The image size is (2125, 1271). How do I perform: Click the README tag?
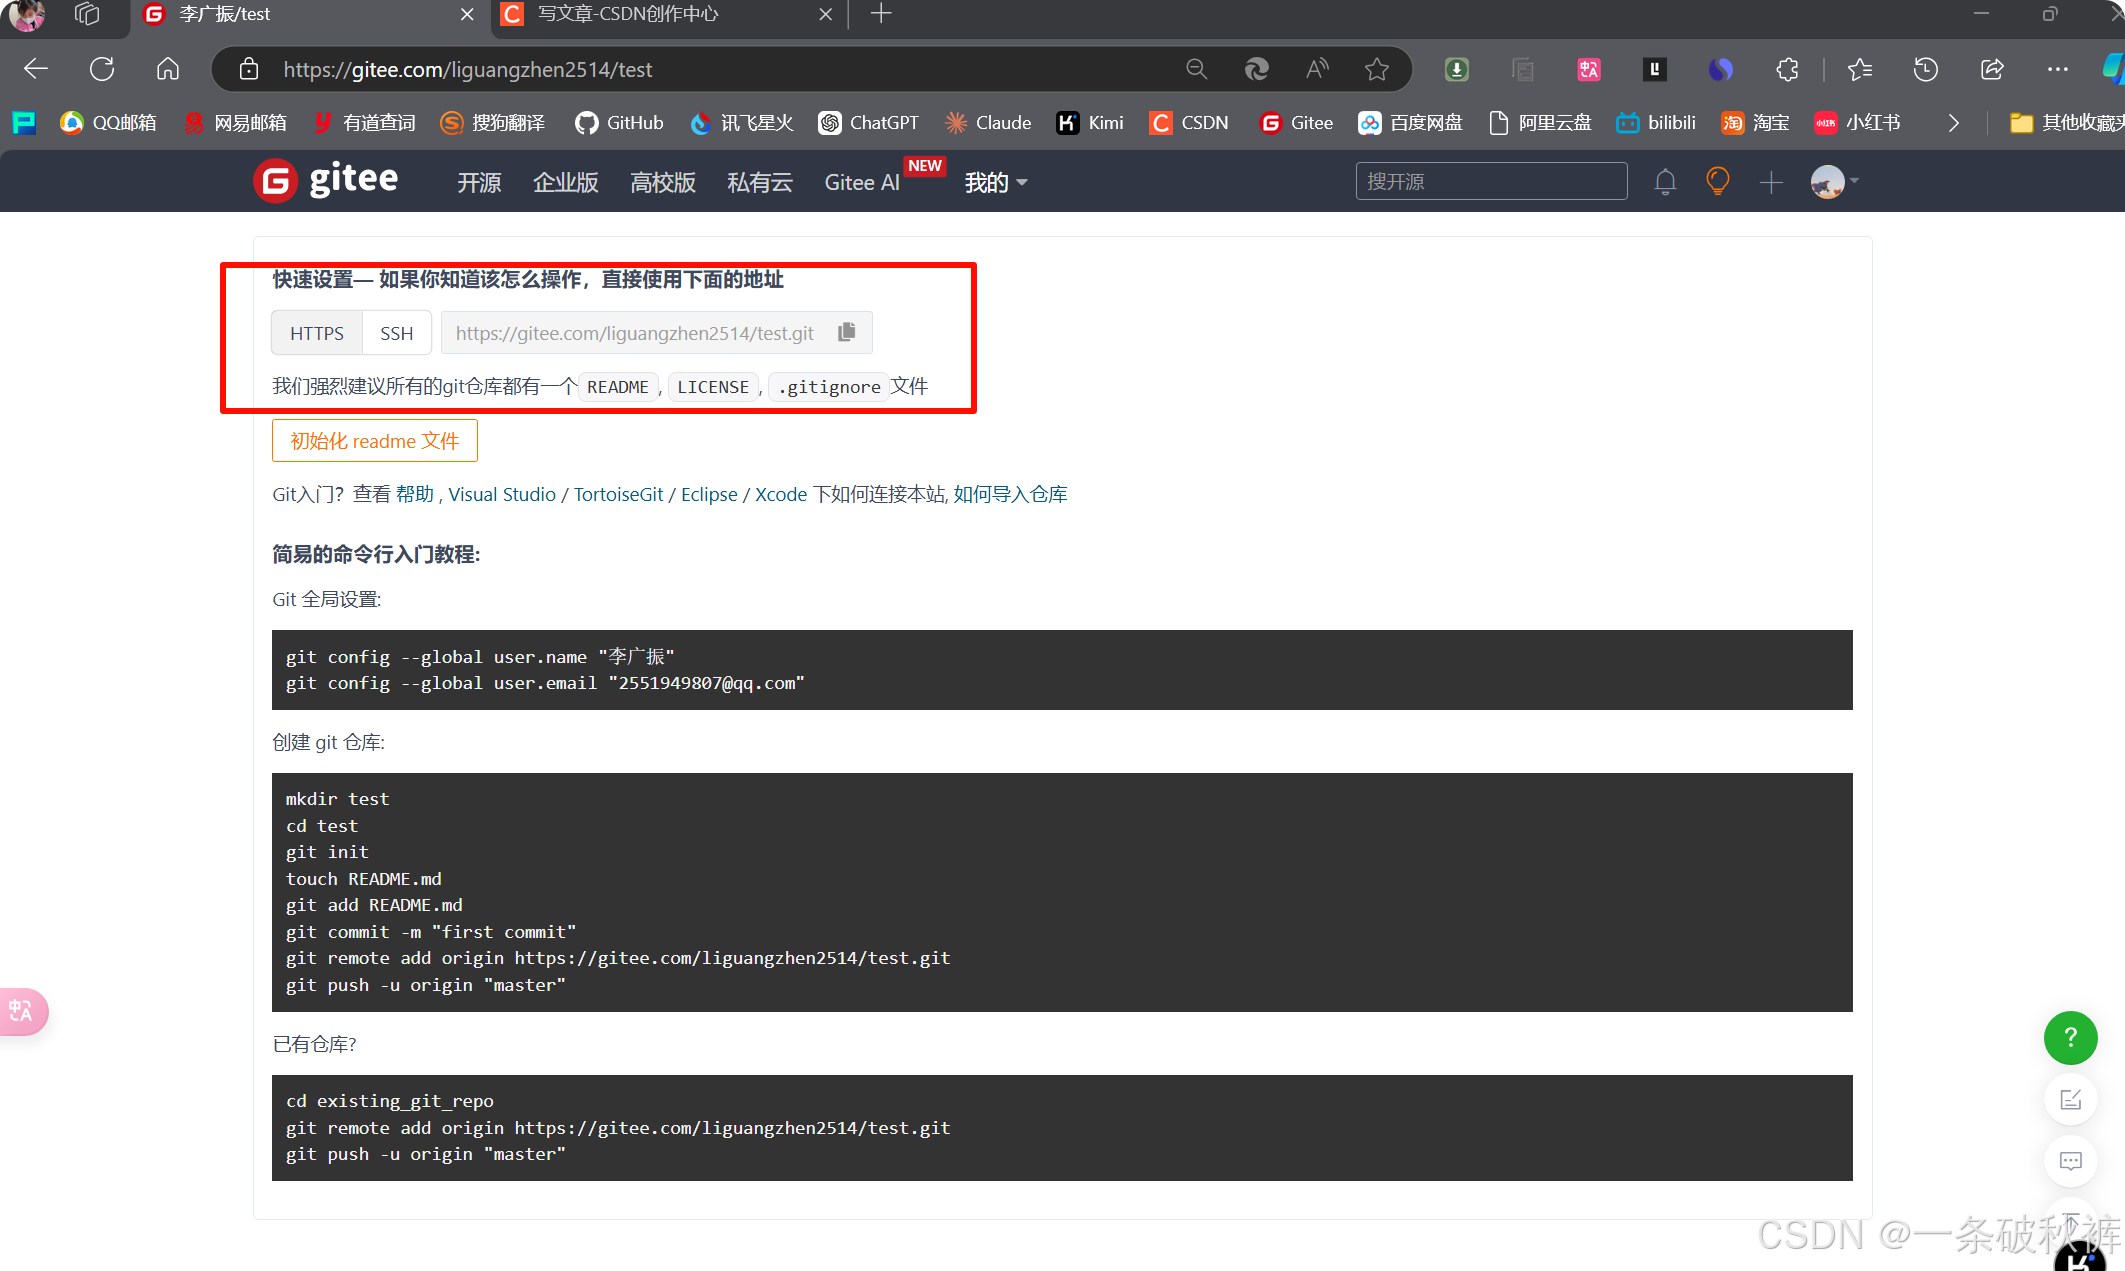pyautogui.click(x=618, y=387)
